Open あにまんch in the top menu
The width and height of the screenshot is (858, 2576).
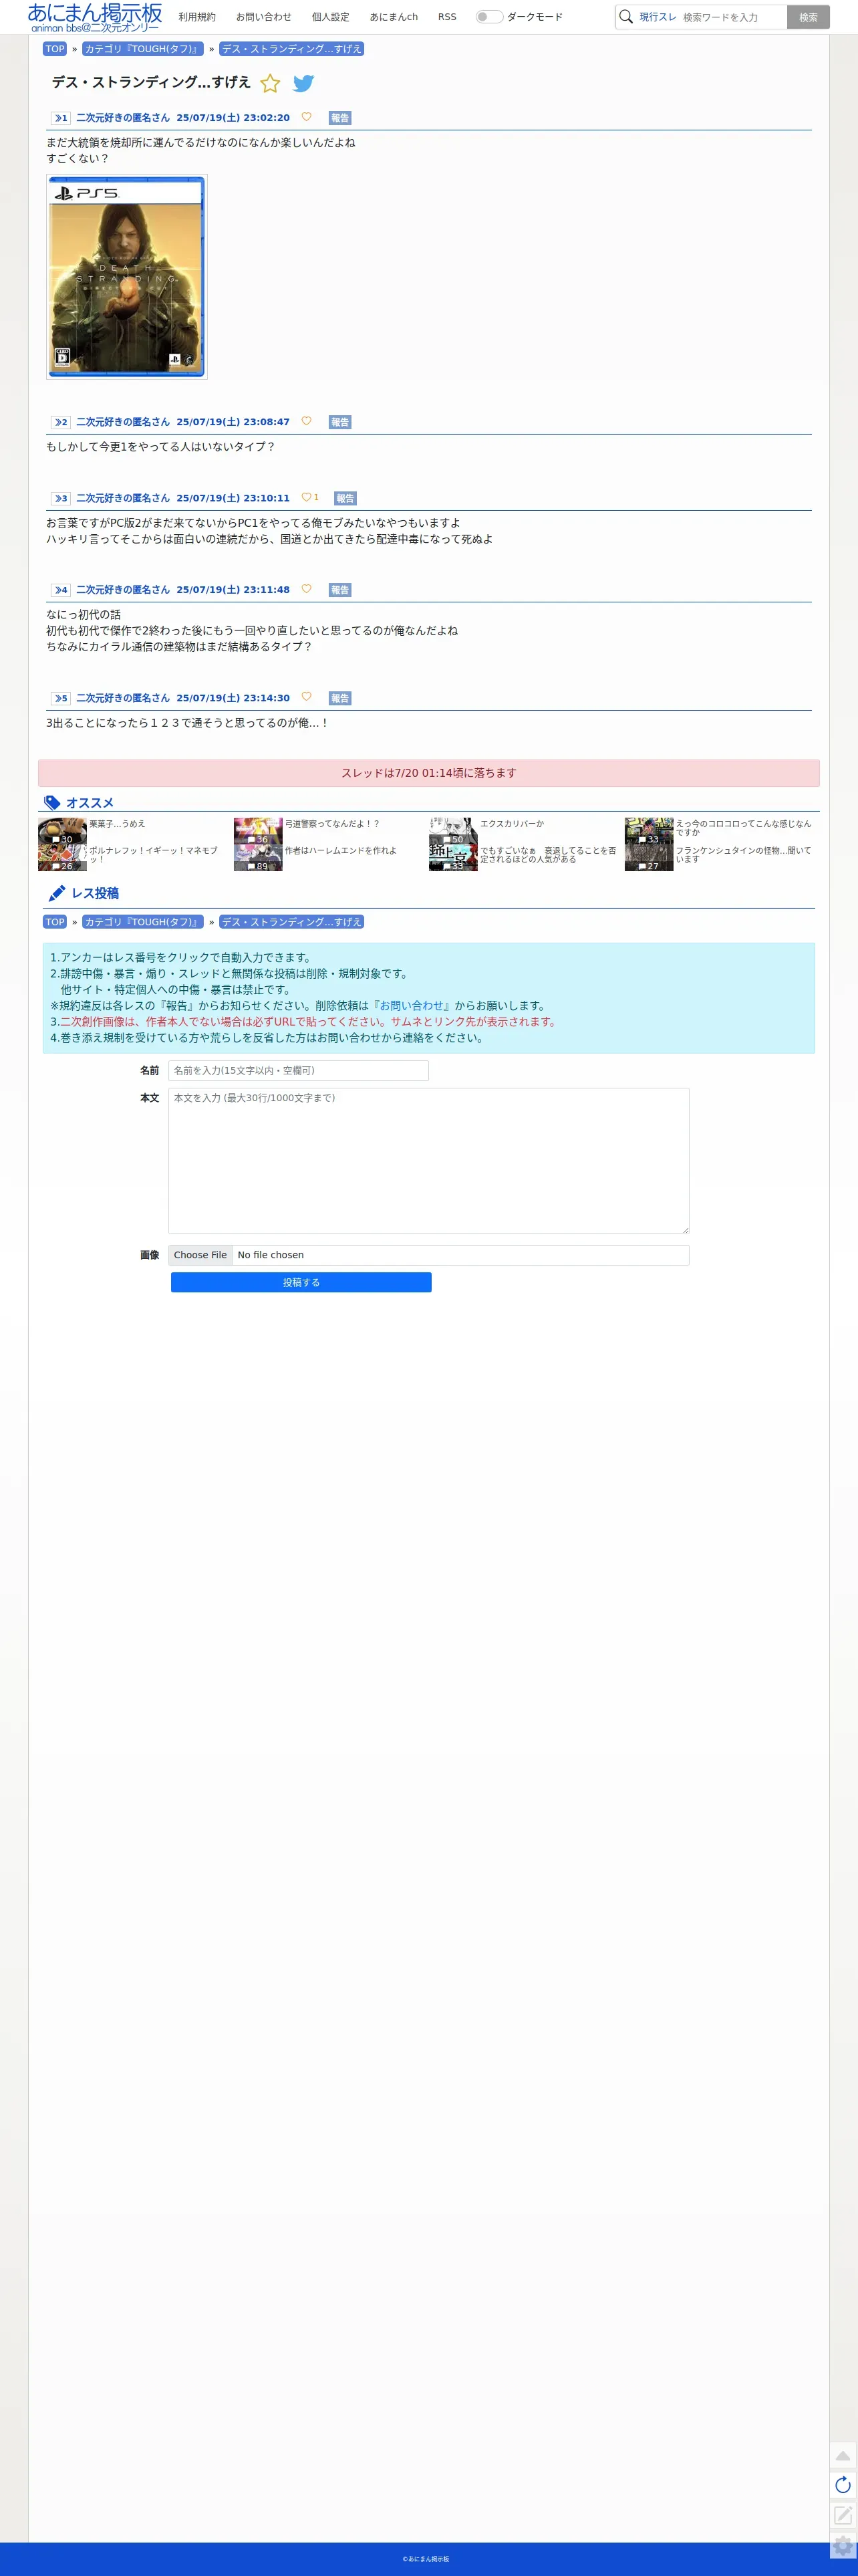point(394,17)
